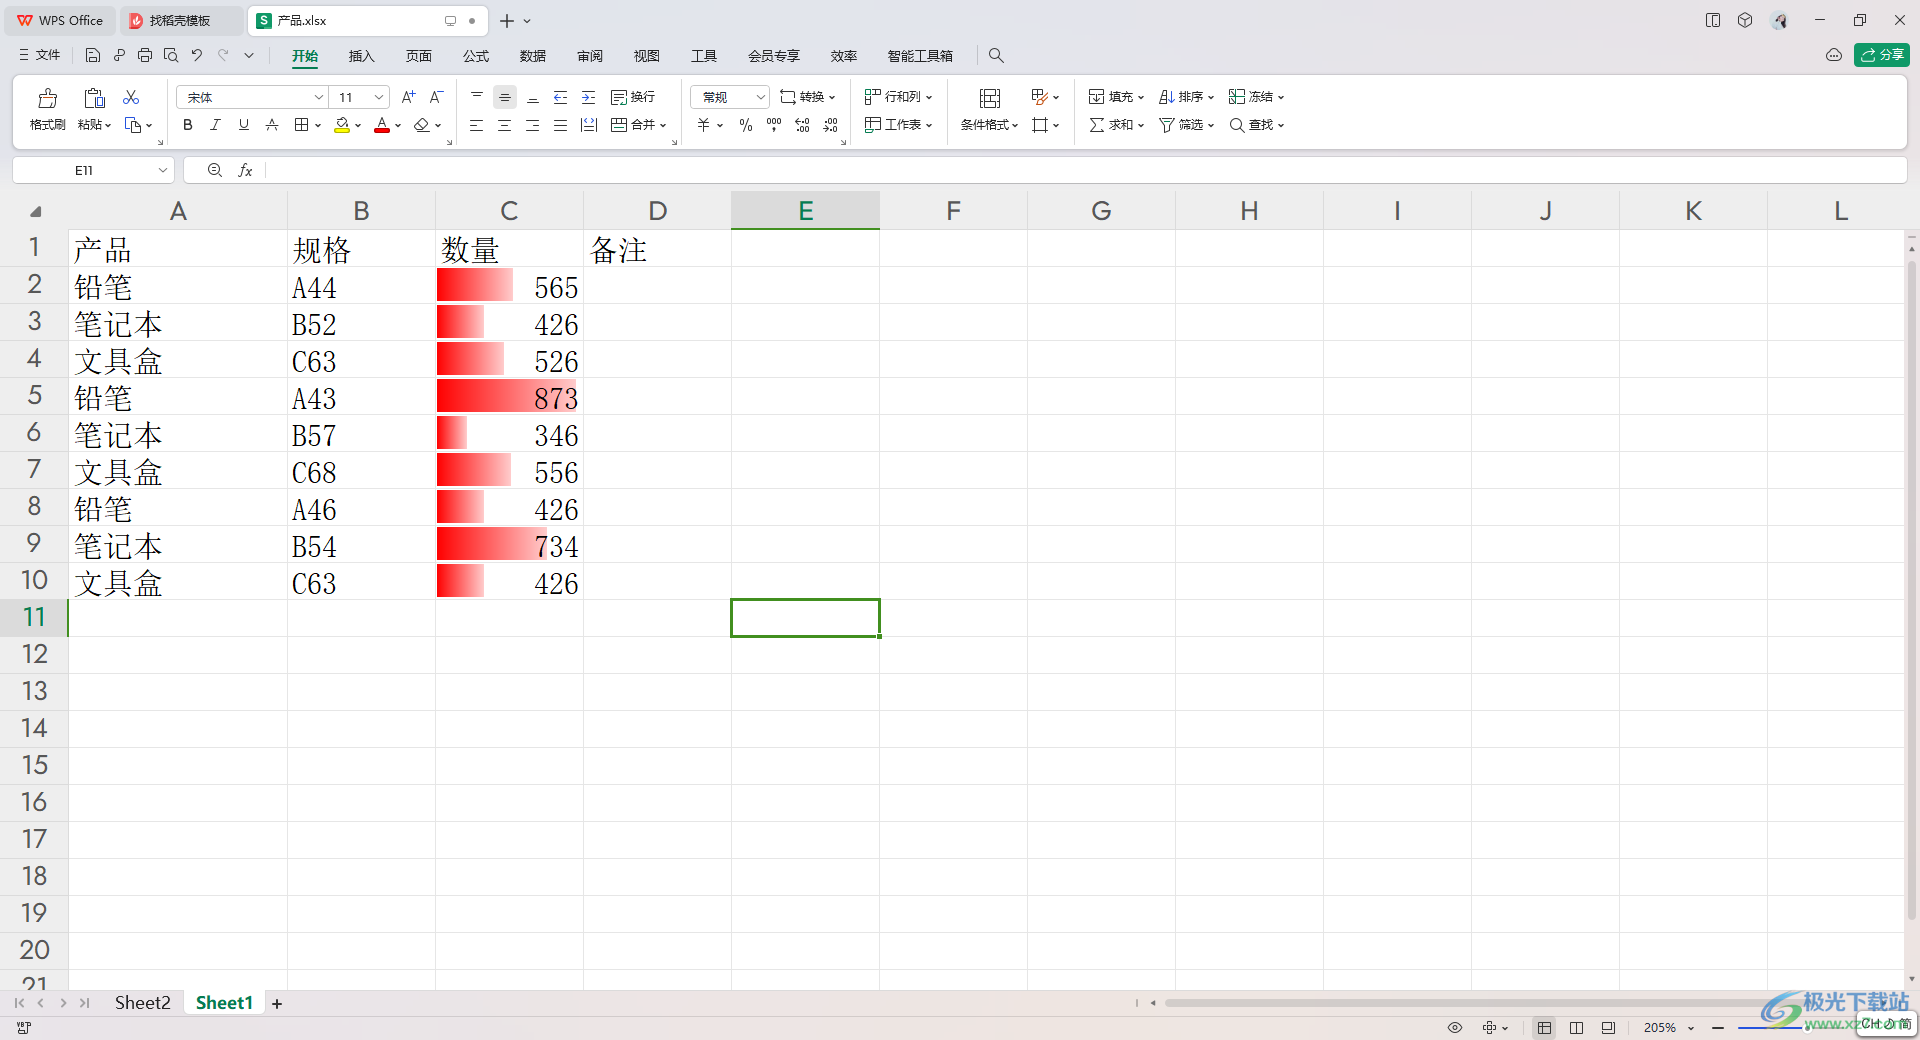This screenshot has width=1920, height=1040.
Task: Click the Cut scissors icon
Action: (x=131, y=97)
